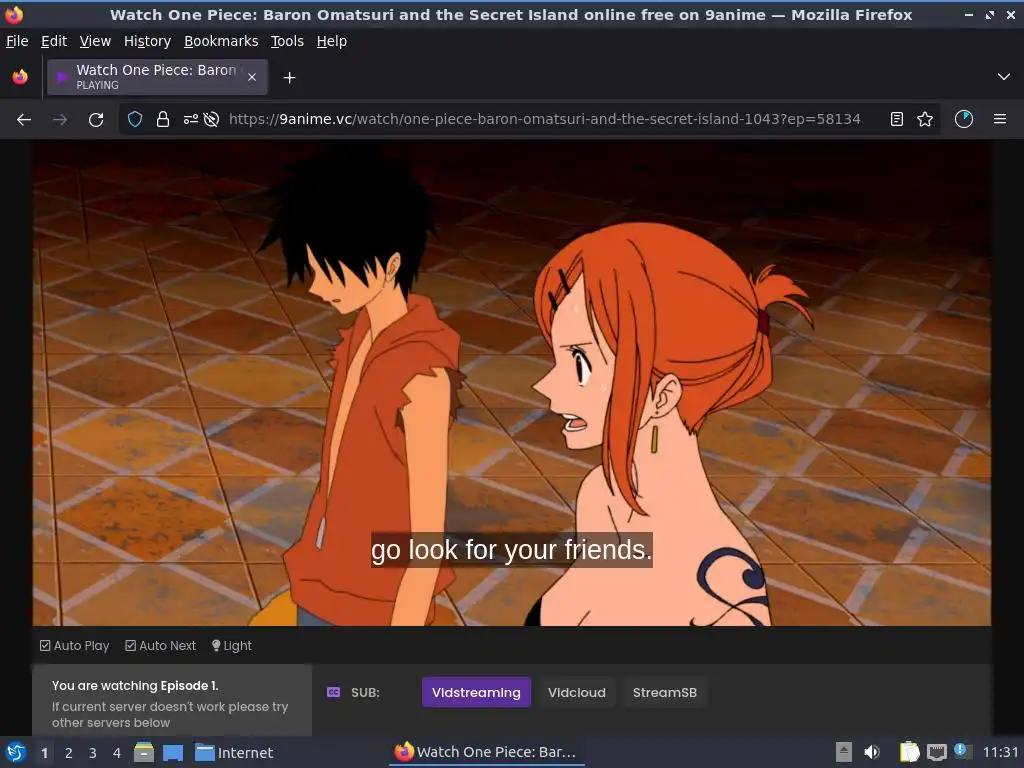Bookmark this page with the star icon

(925, 120)
